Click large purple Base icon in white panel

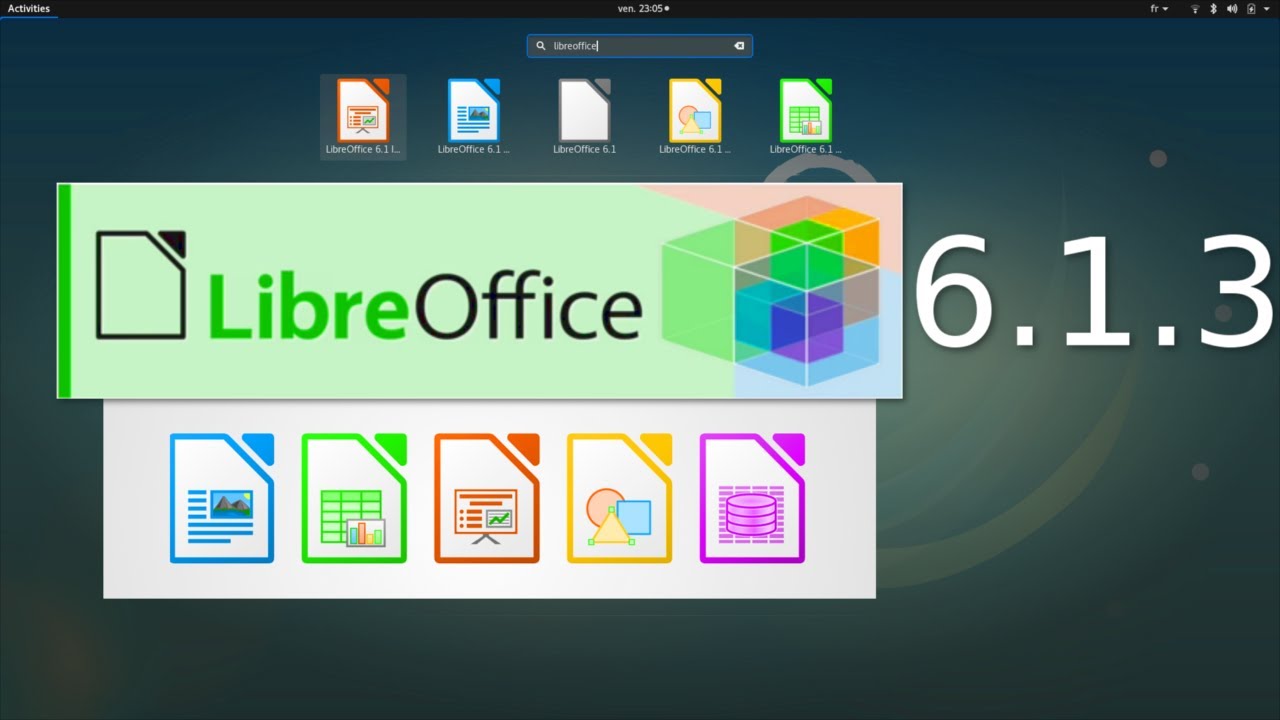[752, 498]
